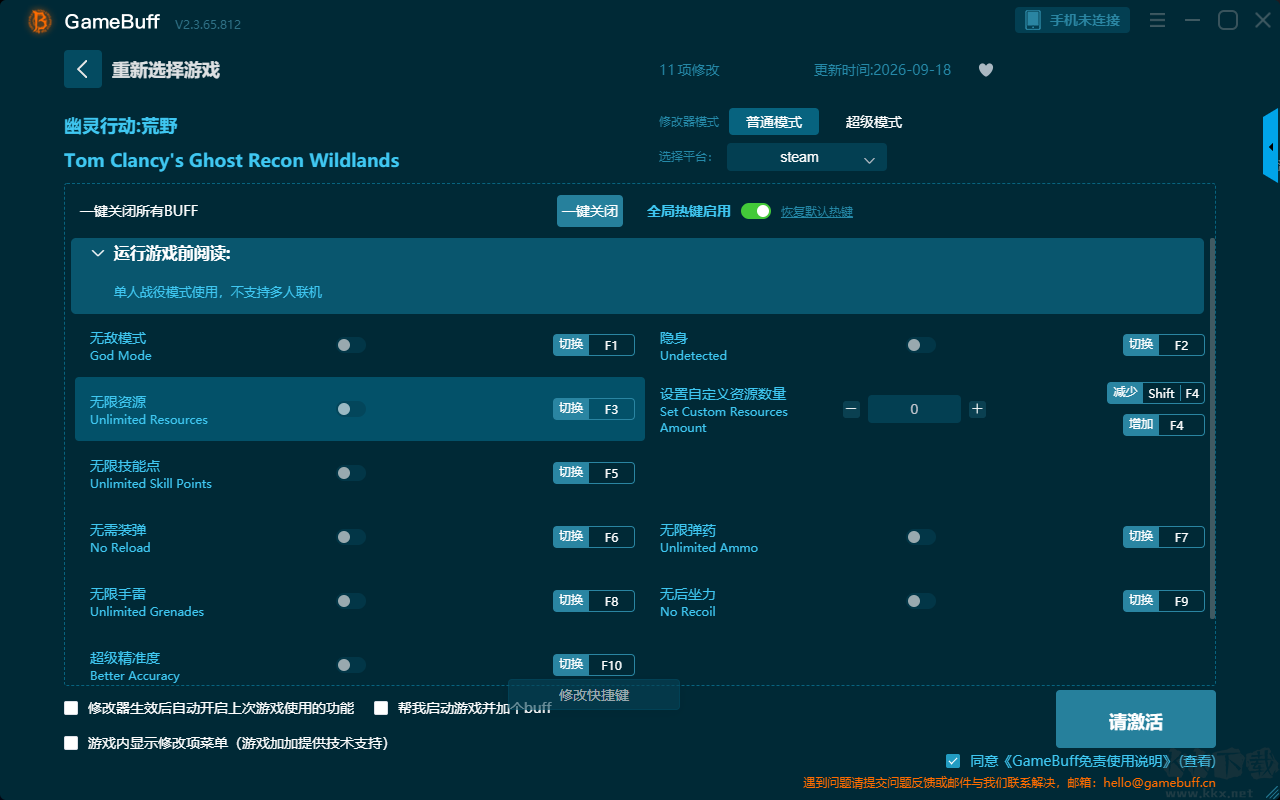The height and width of the screenshot is (800, 1280).
Task: Click the update time 2026-09-18 text
Action: (883, 70)
